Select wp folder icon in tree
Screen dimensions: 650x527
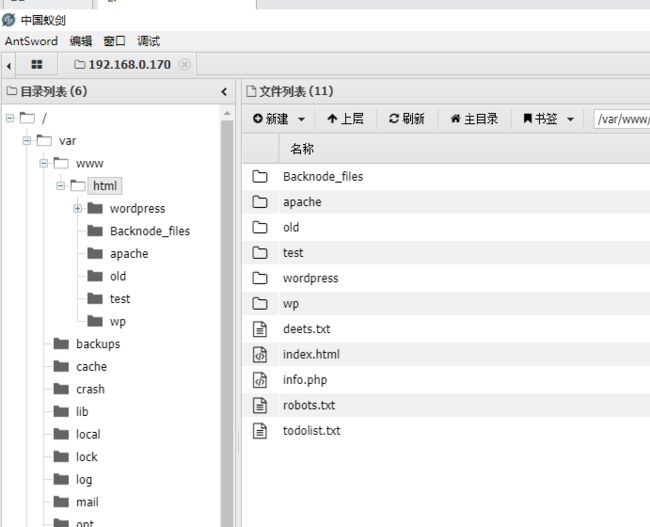[x=95, y=321]
